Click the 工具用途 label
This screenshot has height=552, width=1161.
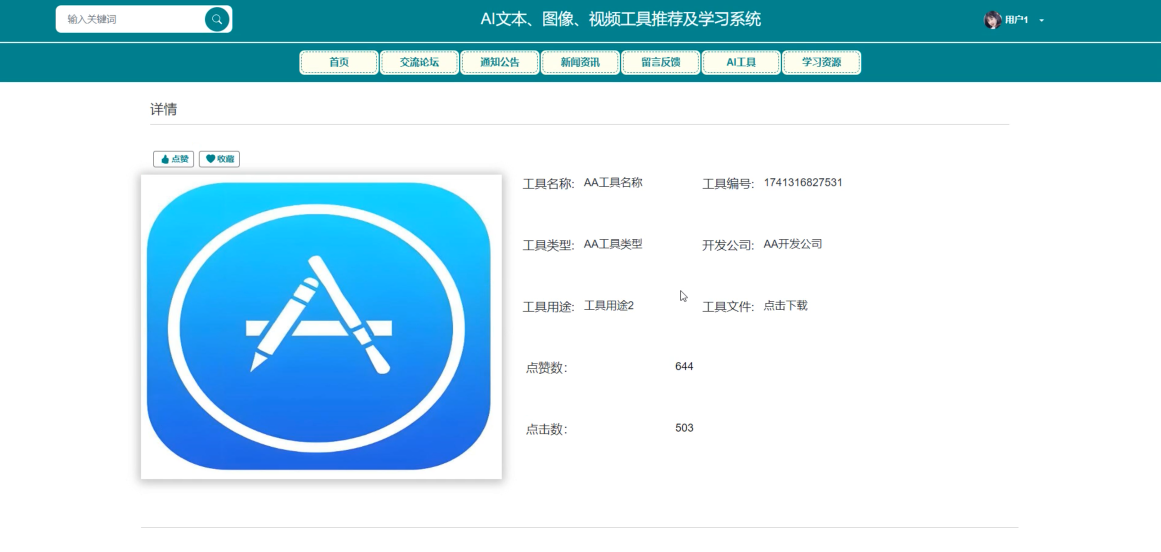coord(549,307)
